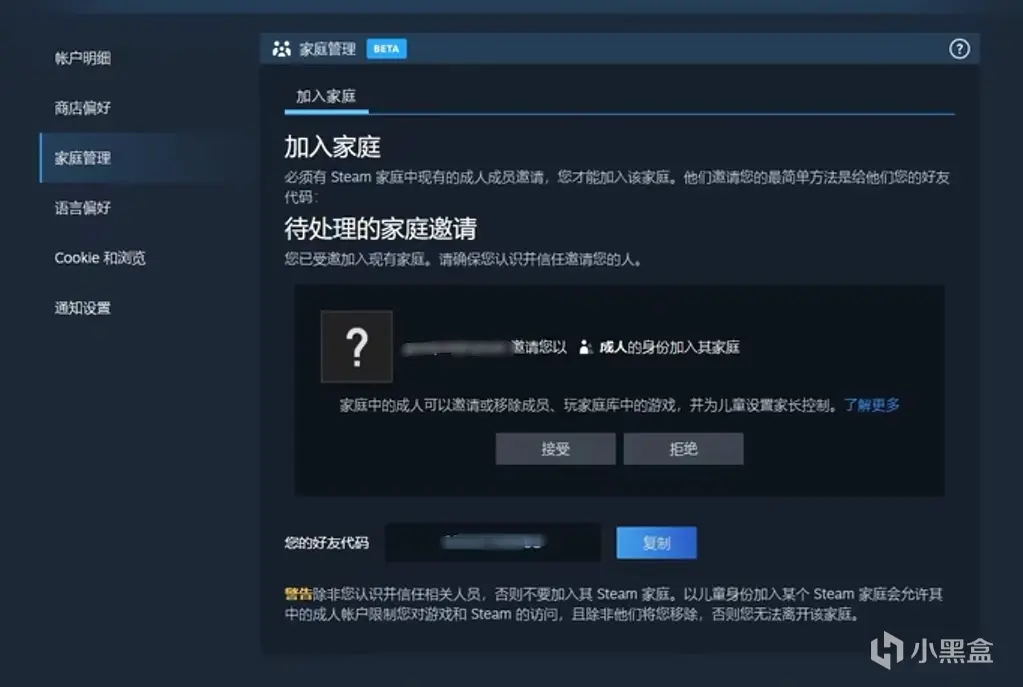Open 帐户明细 in sidebar
The width and height of the screenshot is (1023, 687).
(83, 58)
